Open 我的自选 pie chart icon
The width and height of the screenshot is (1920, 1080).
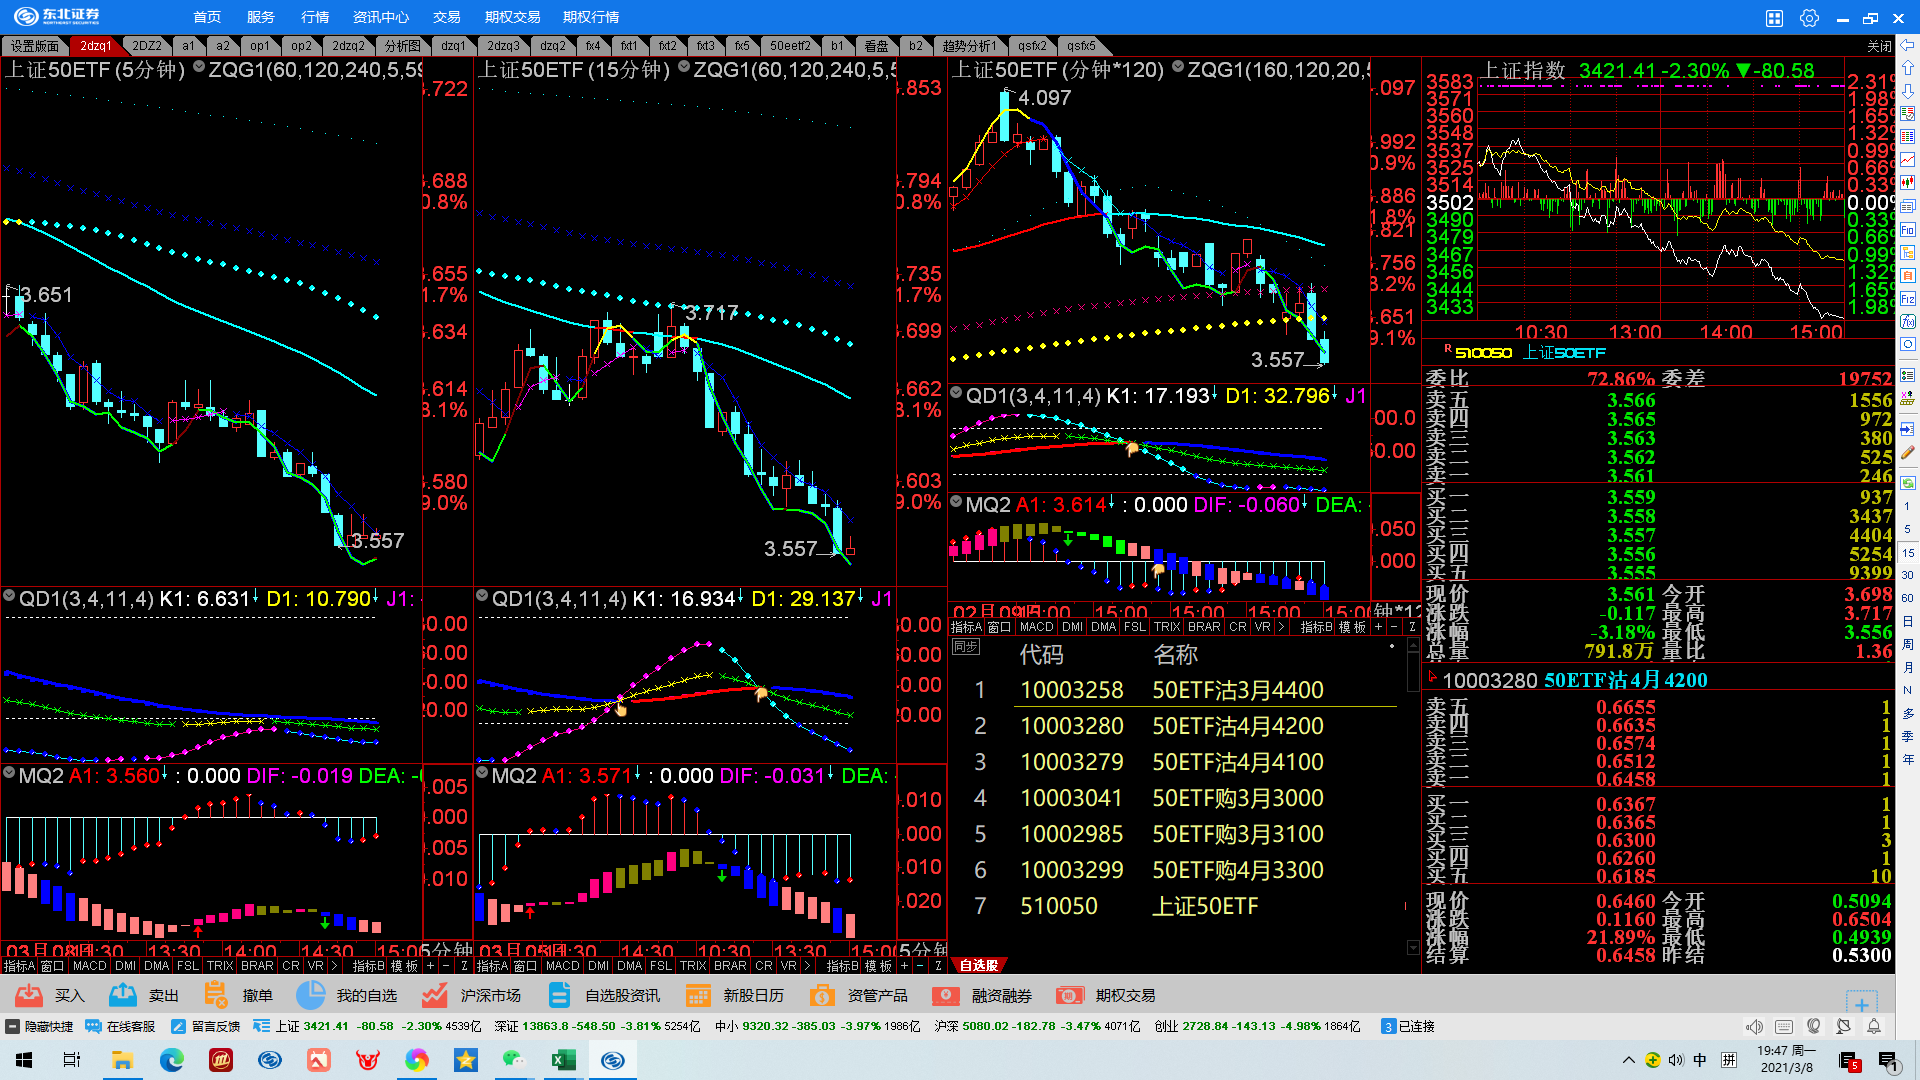pos(311,995)
